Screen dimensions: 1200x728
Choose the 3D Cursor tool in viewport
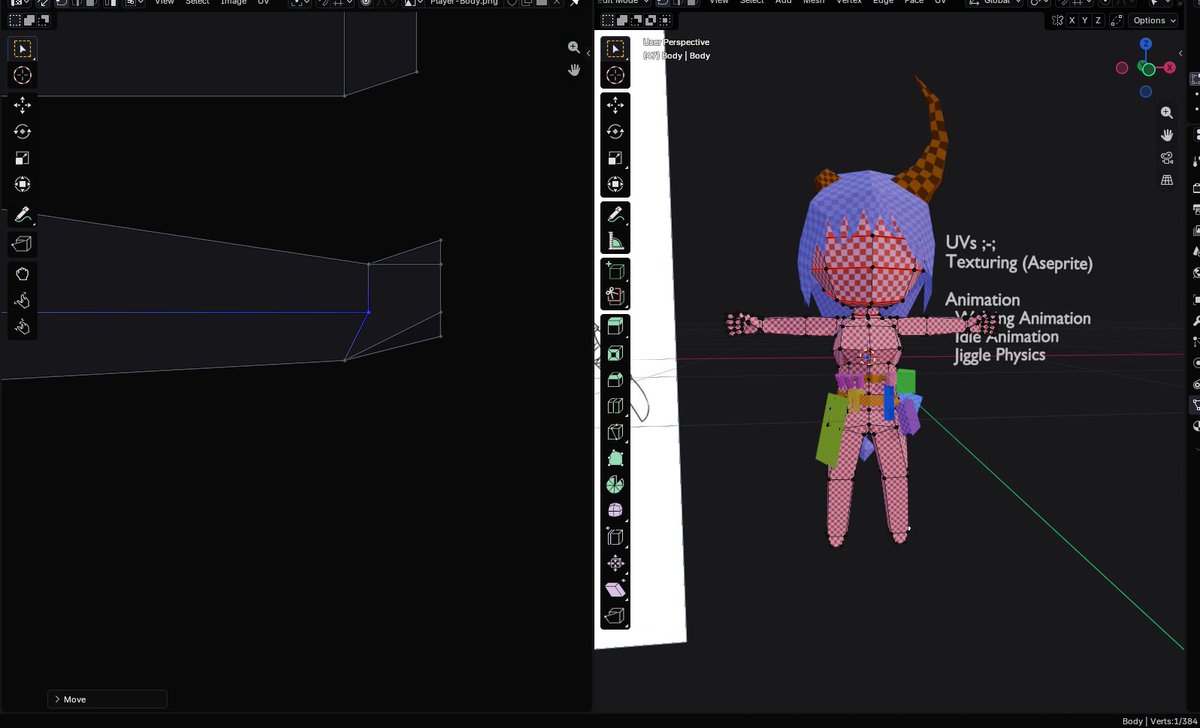(615, 75)
